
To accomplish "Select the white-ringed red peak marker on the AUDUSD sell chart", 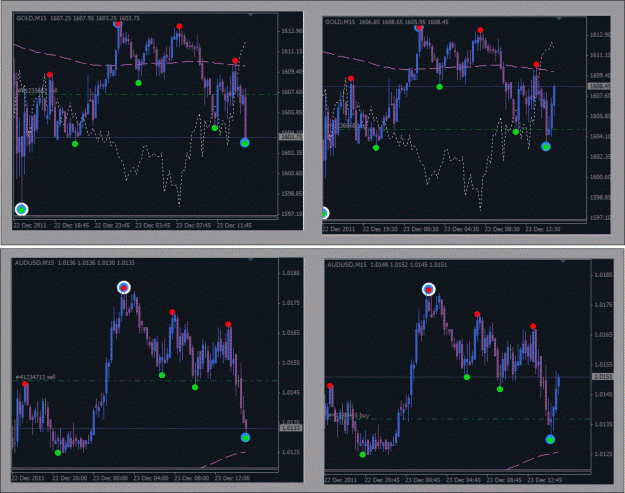I will coord(124,287).
